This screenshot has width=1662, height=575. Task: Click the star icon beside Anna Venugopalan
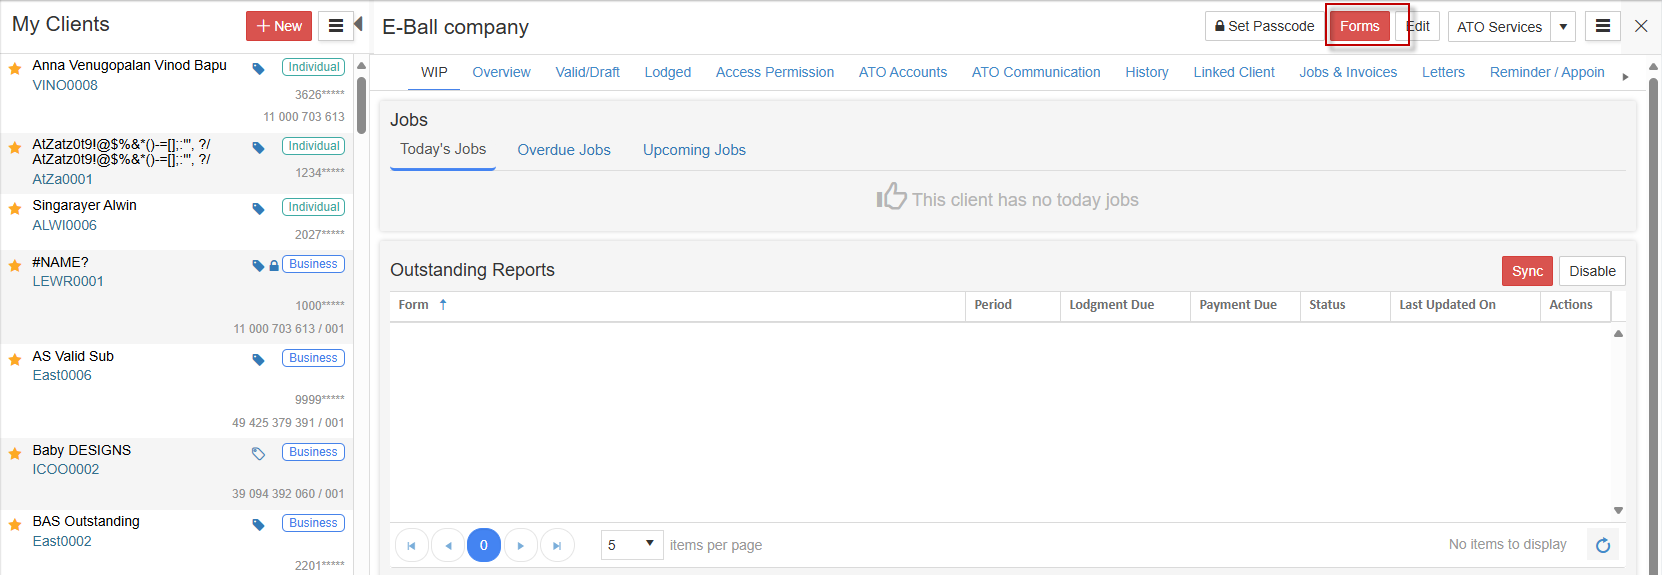click(x=15, y=69)
